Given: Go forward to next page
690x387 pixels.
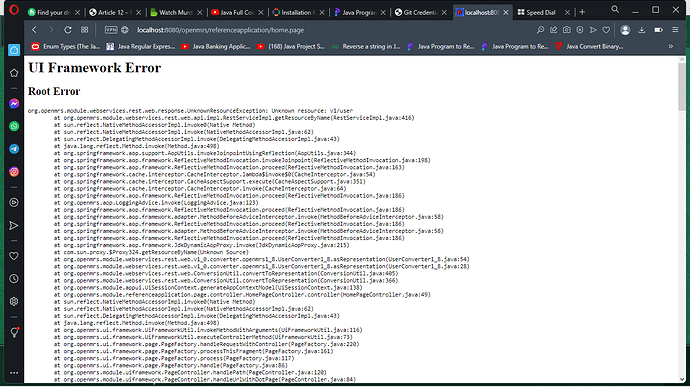Looking at the screenshot, I should 51,30.
